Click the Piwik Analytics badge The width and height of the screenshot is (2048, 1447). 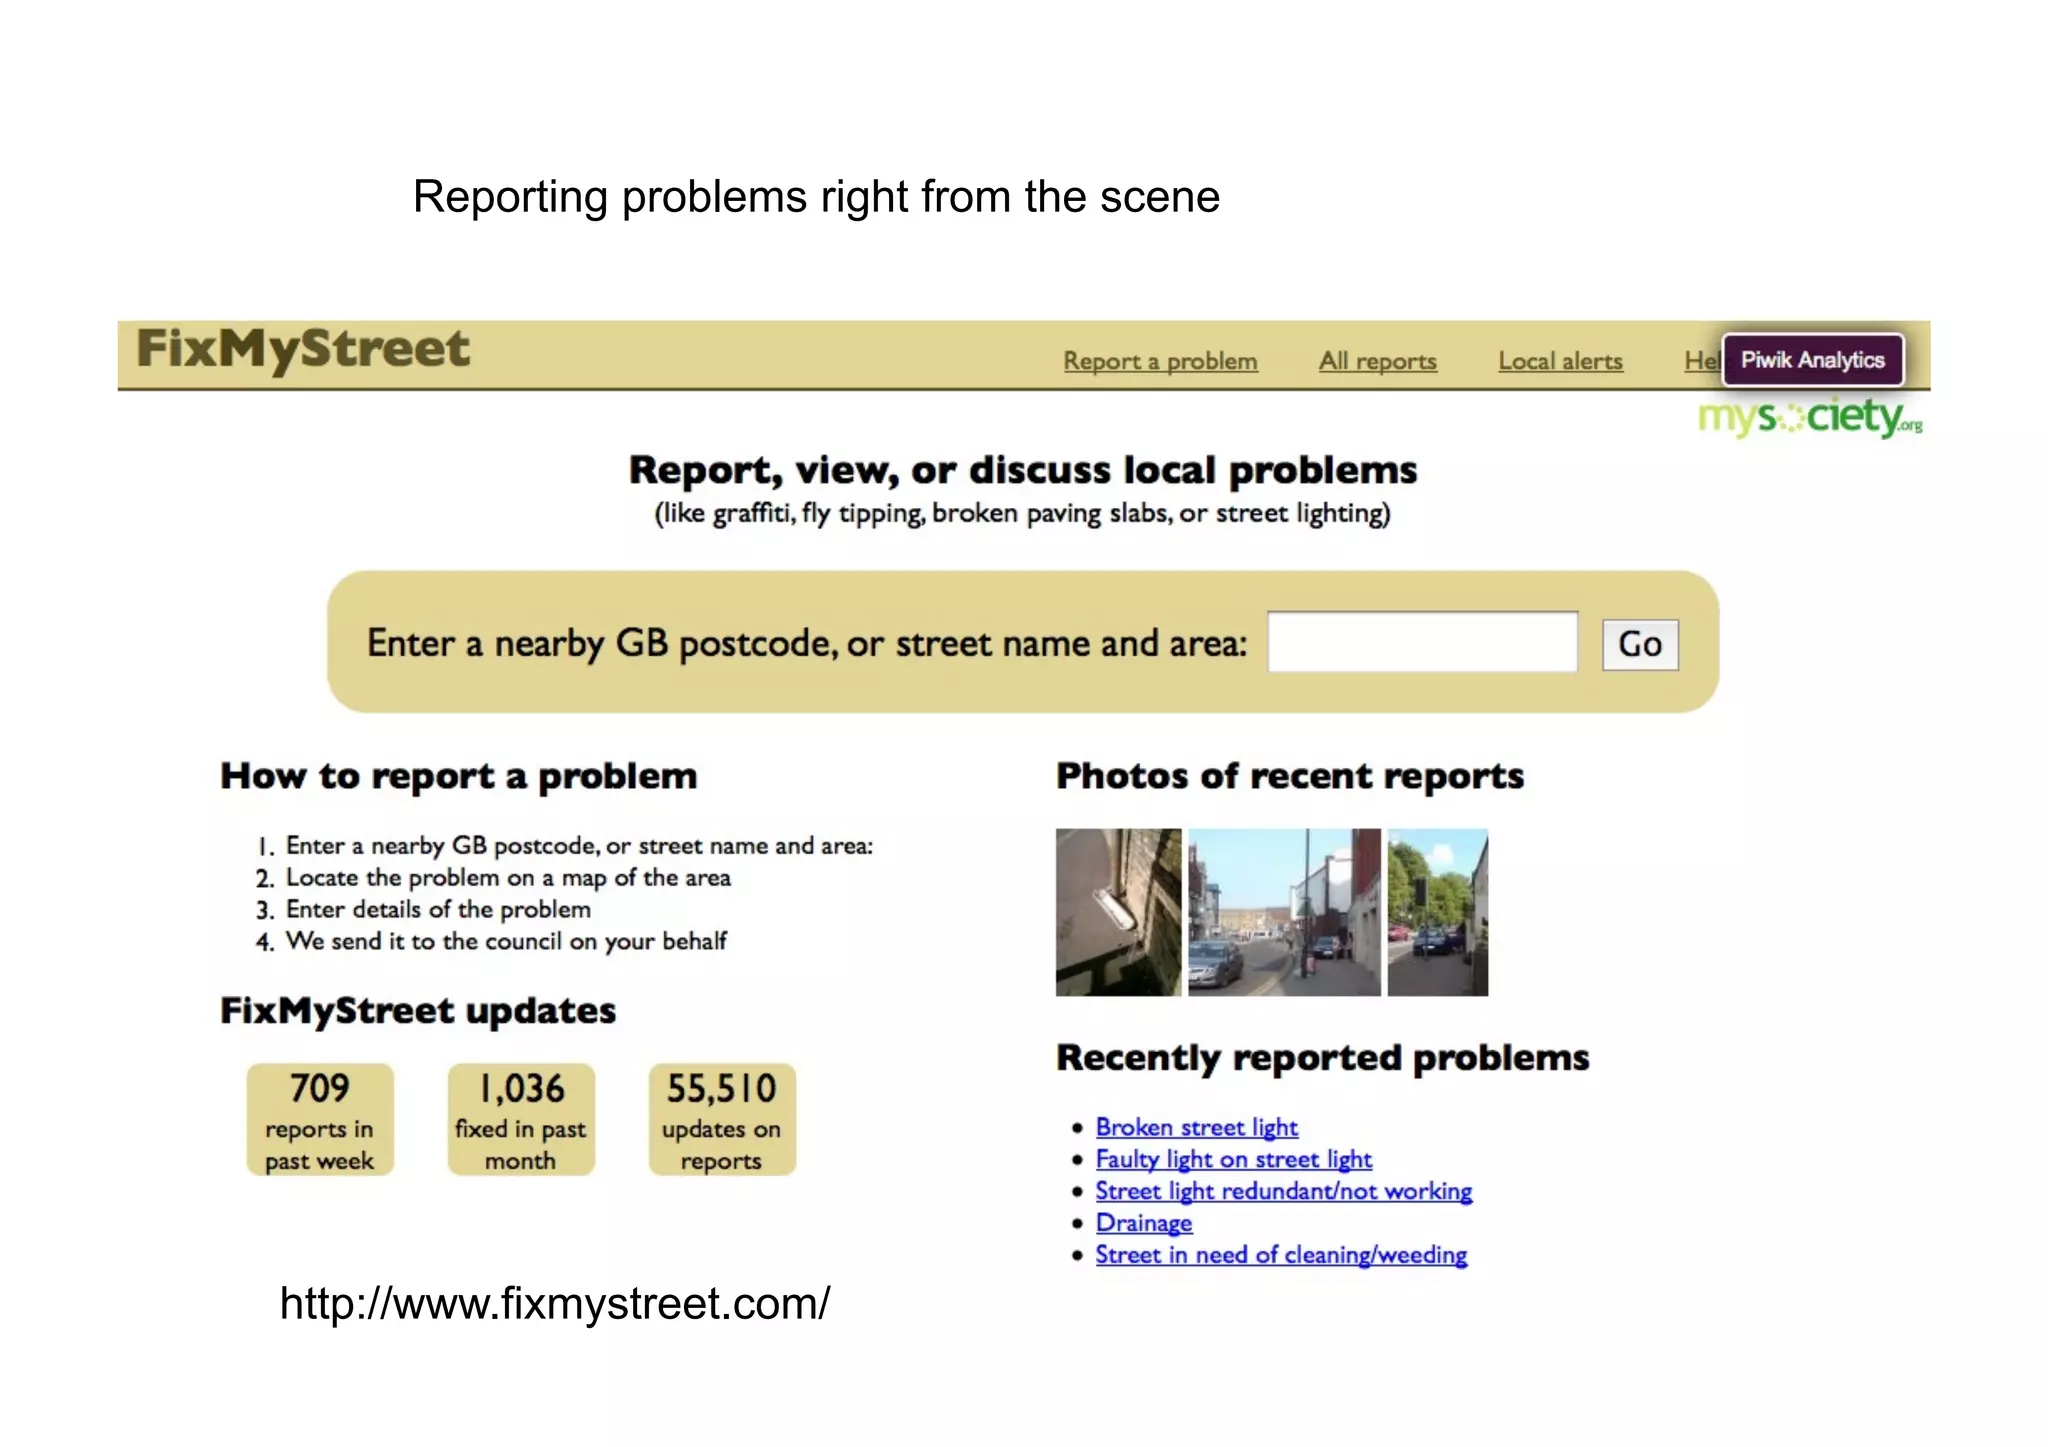click(1812, 360)
